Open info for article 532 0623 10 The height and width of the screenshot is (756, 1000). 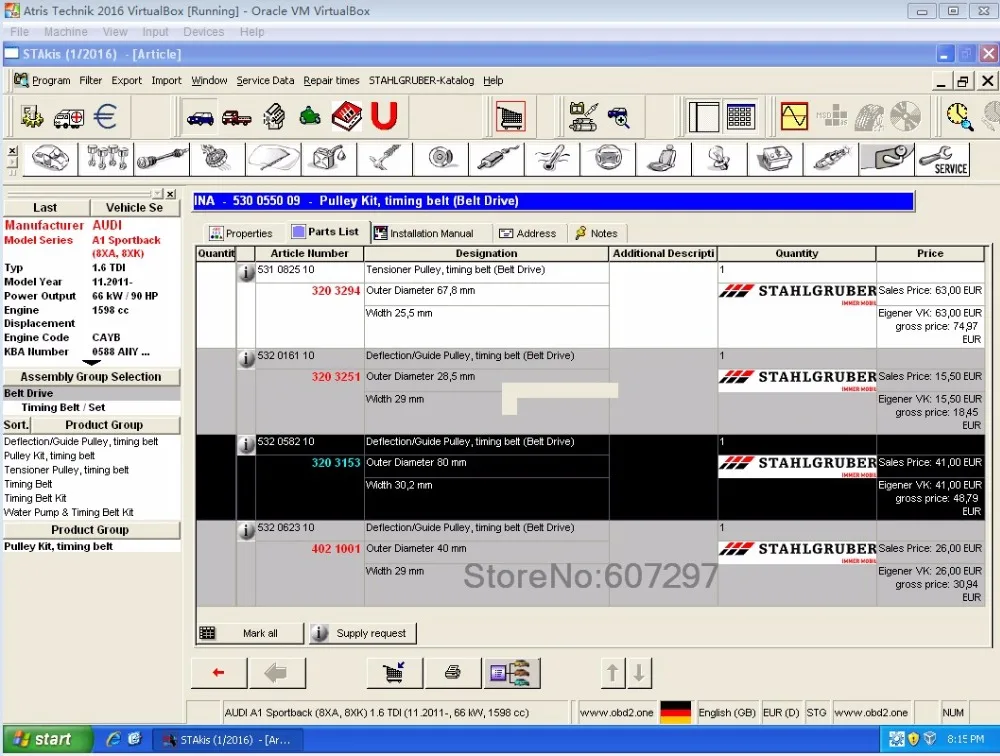tap(246, 531)
